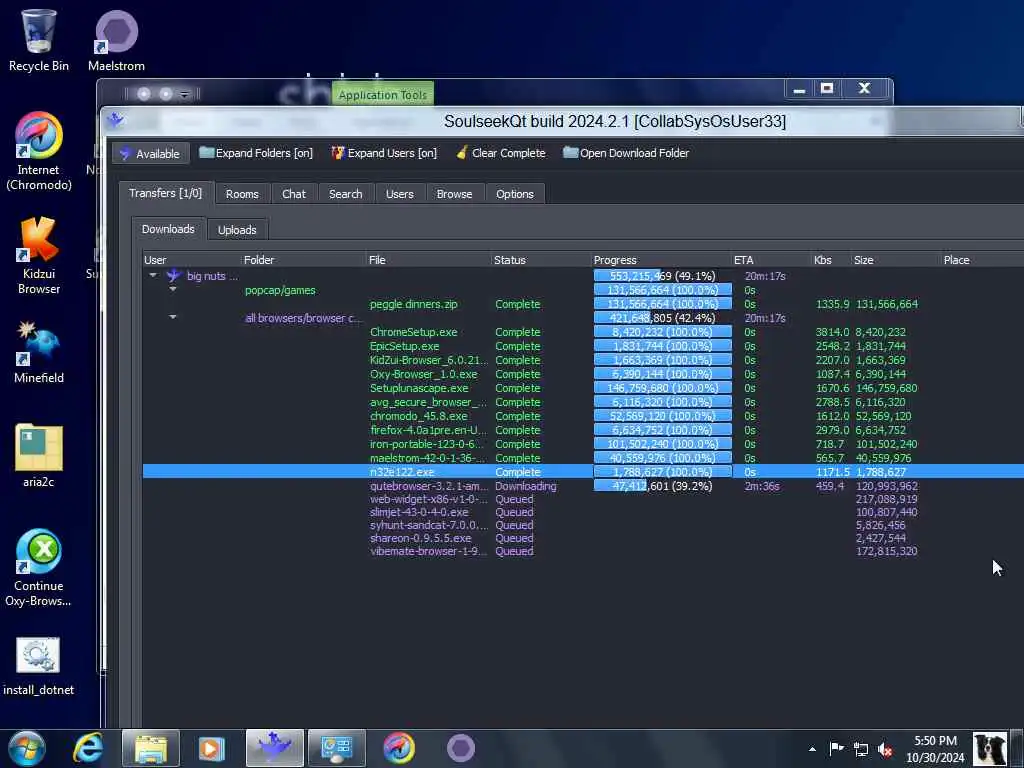Open Internet (Chromodo) desktop shortcut
The height and width of the screenshot is (768, 1024).
(x=39, y=152)
